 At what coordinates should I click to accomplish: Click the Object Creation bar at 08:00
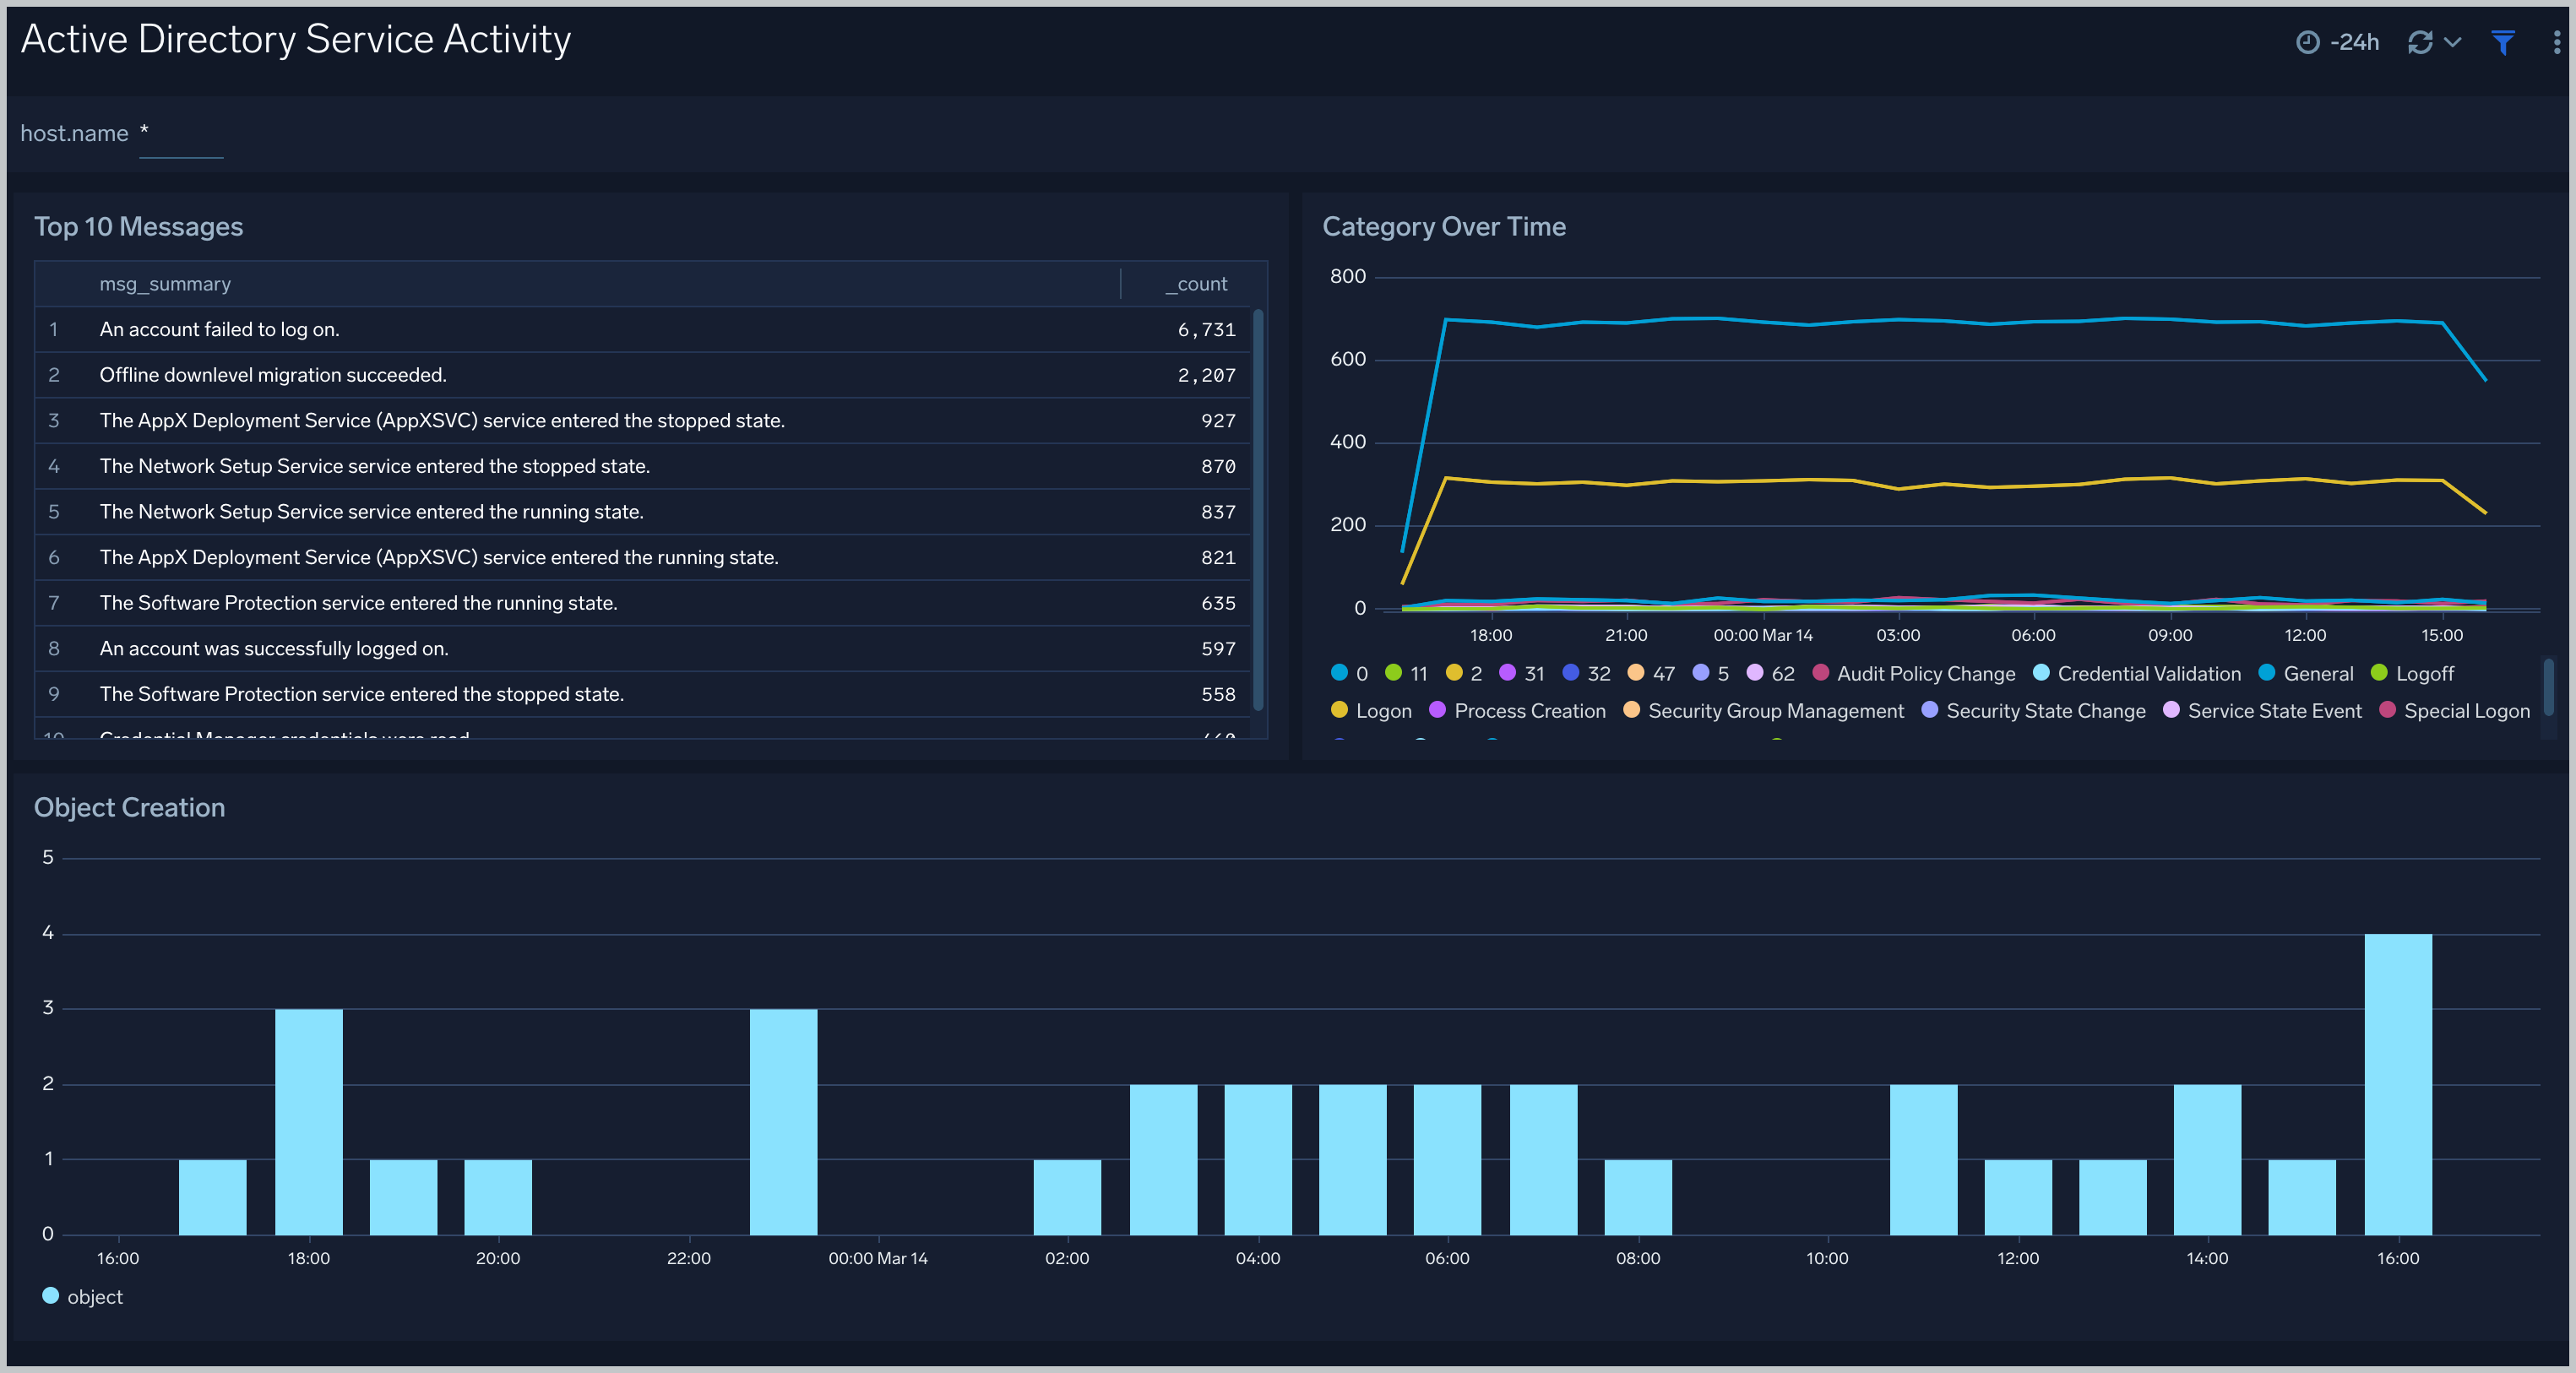pyautogui.click(x=1638, y=1197)
